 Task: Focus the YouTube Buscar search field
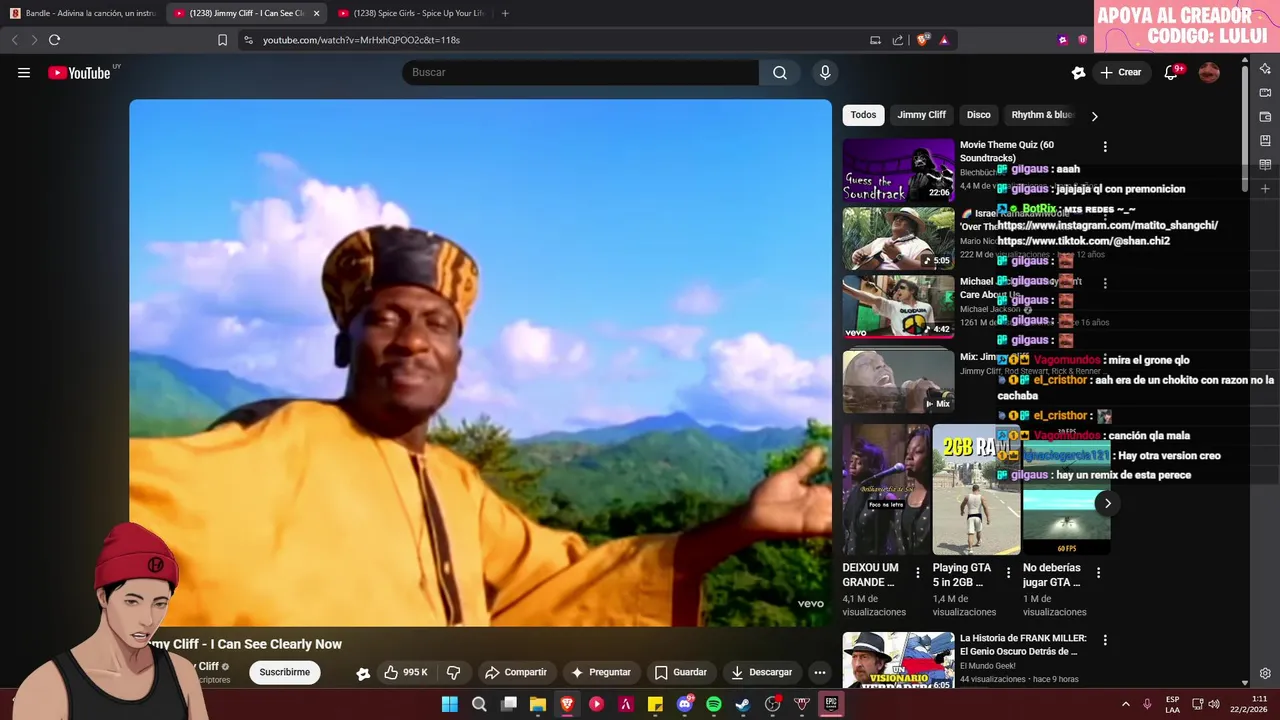[581, 72]
